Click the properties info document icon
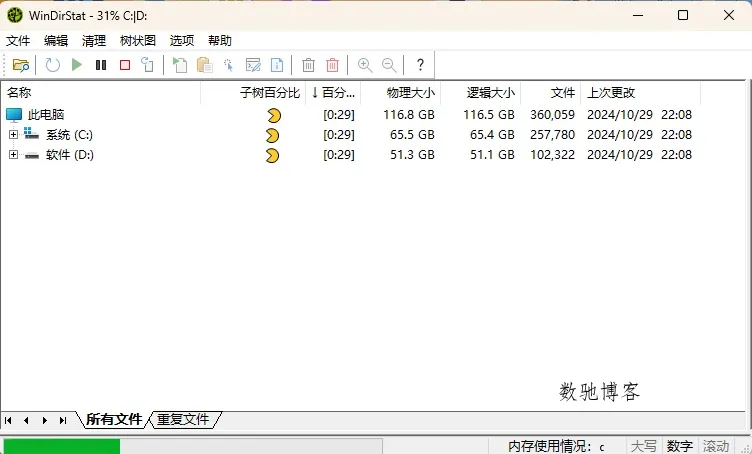Viewport: 752px width, 454px height. (277, 65)
